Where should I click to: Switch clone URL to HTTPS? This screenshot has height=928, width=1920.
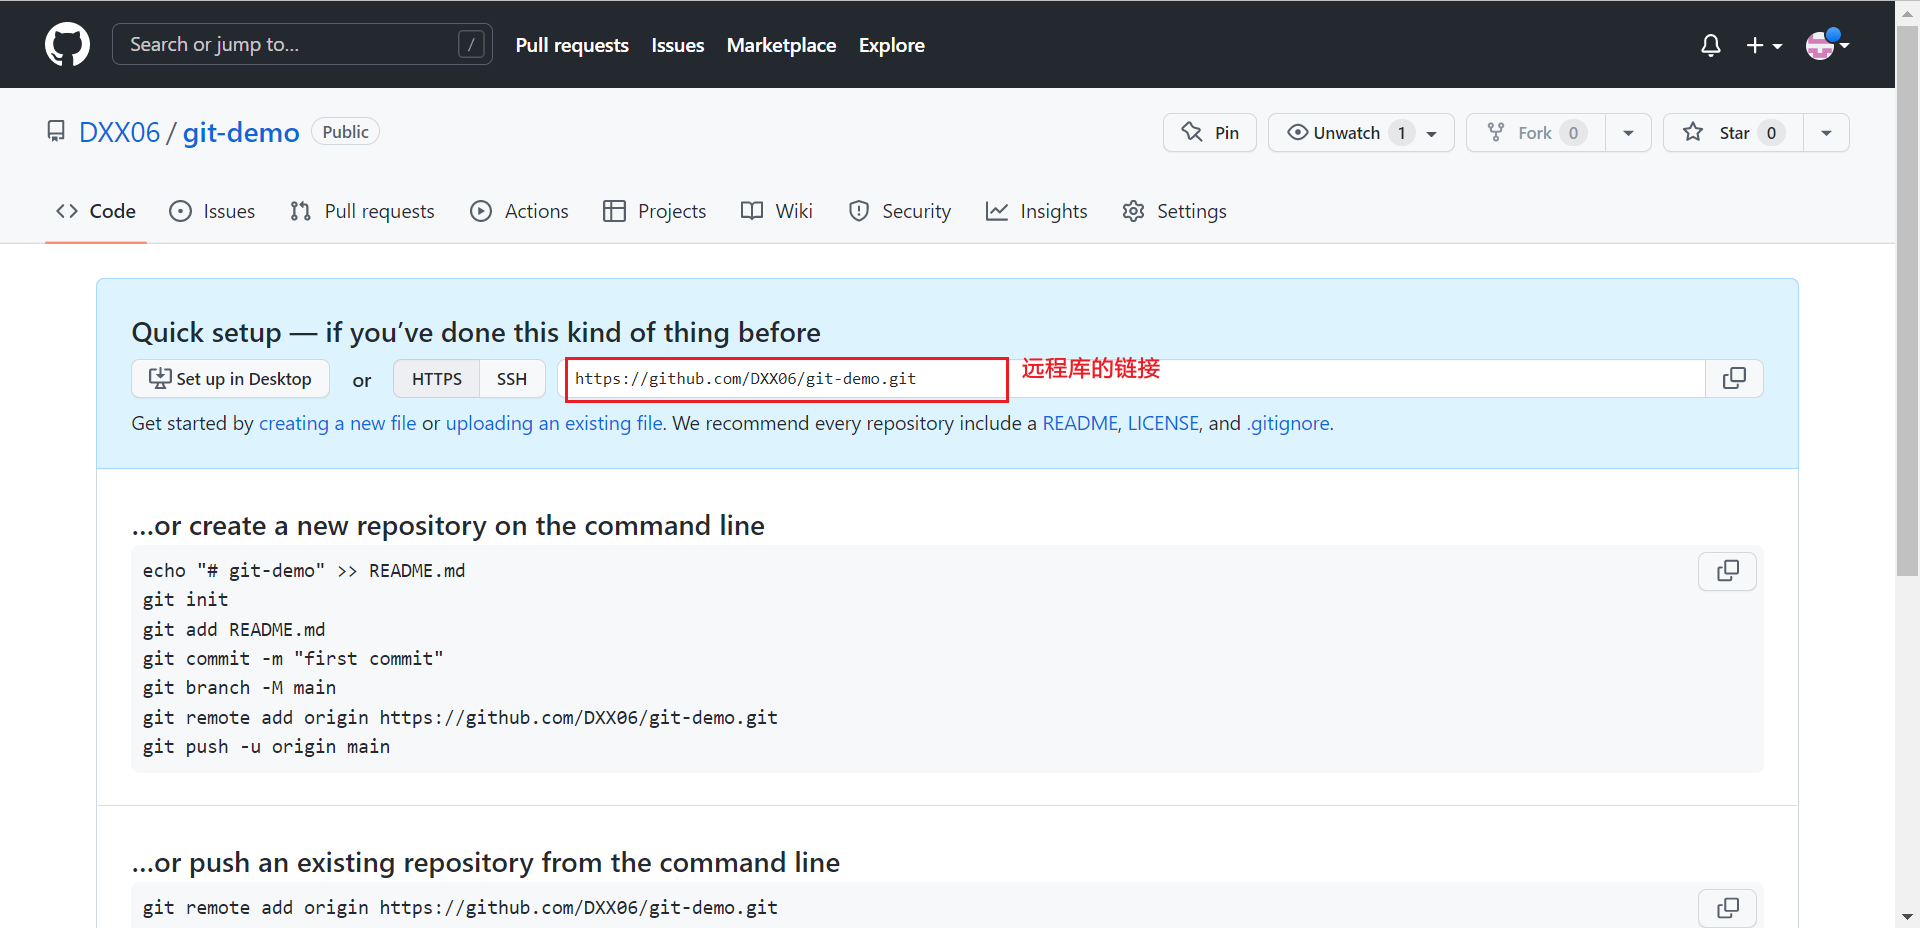point(436,379)
